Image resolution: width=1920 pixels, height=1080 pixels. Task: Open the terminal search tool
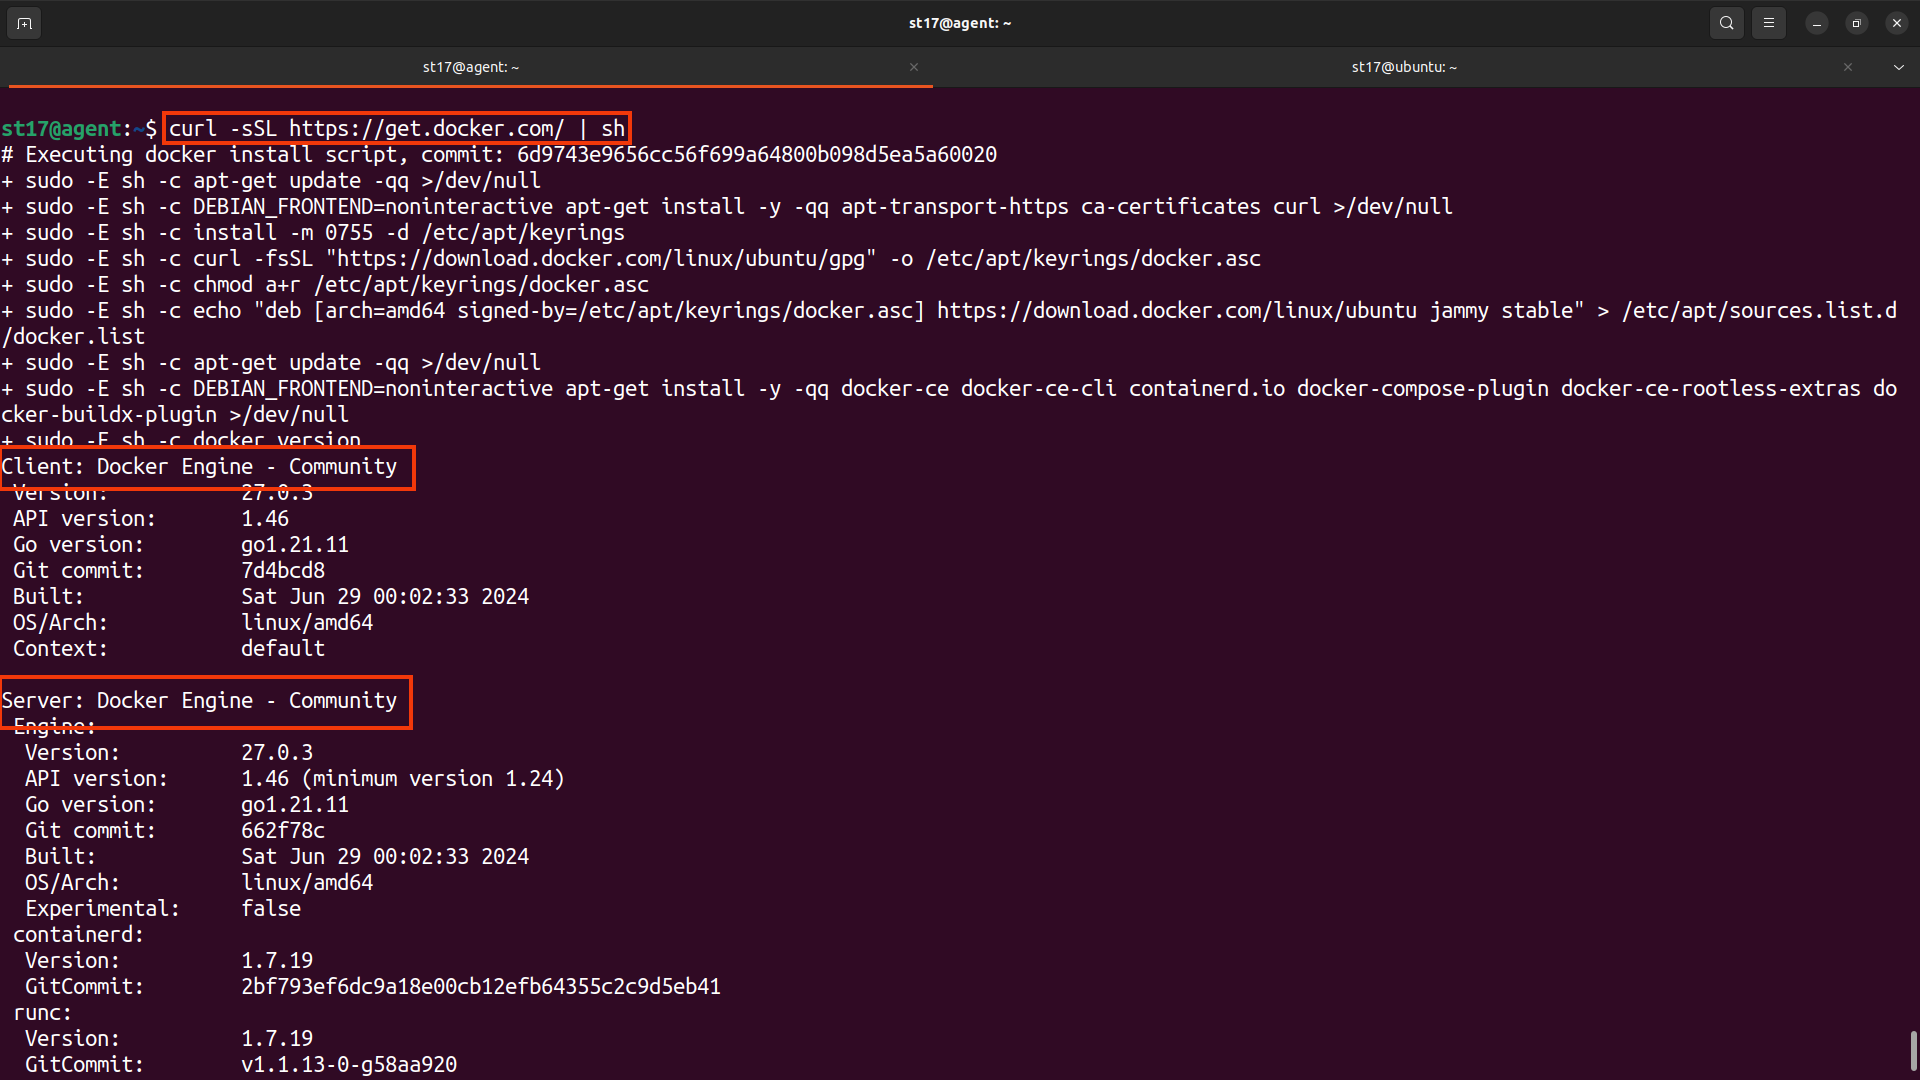pos(1727,23)
